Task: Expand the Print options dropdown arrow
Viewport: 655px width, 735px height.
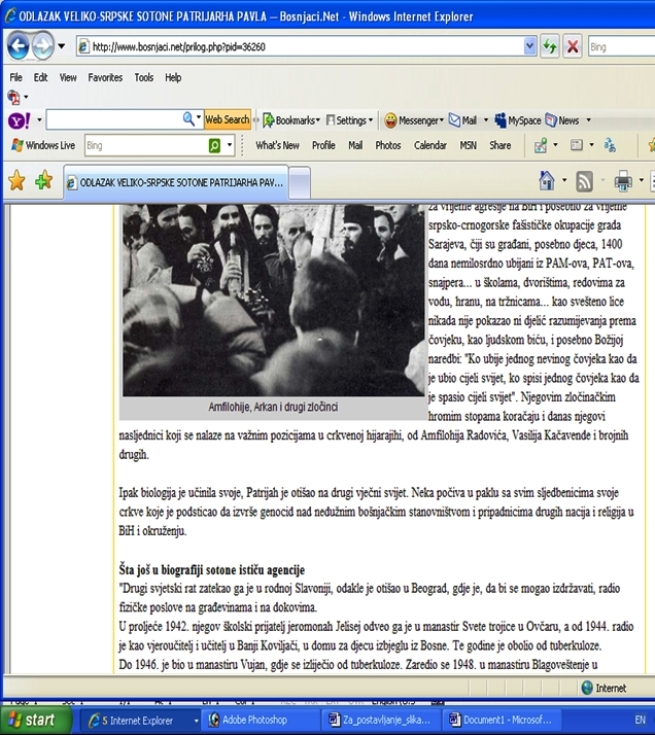Action: 641,180
